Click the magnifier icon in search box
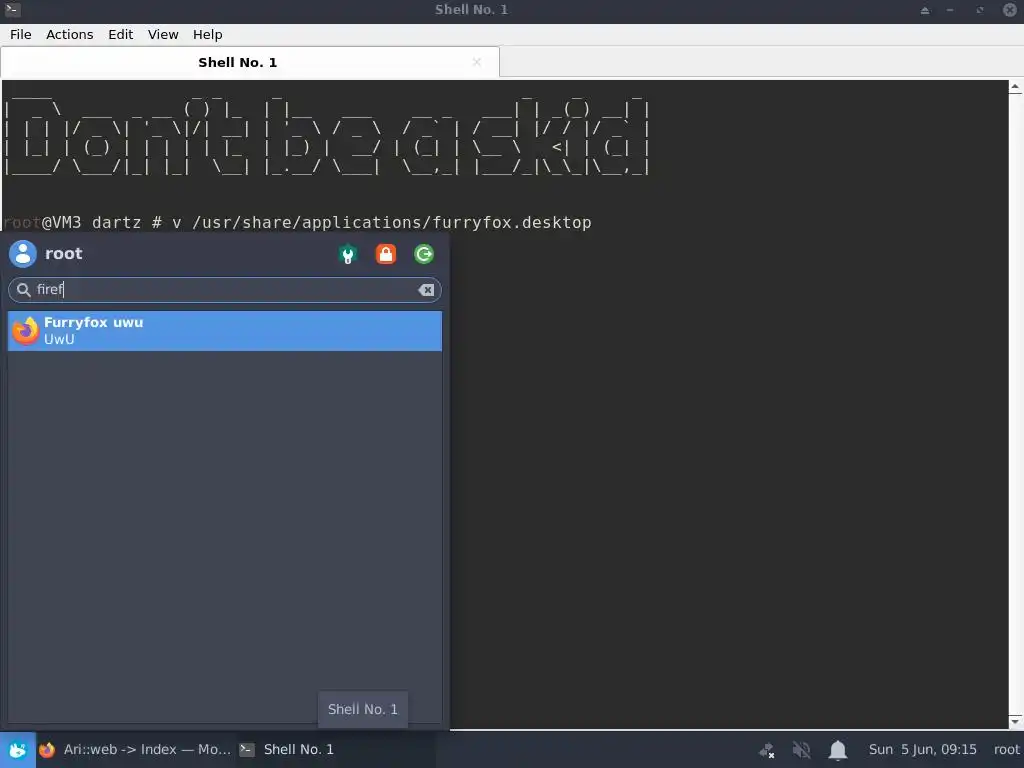 tap(24, 290)
